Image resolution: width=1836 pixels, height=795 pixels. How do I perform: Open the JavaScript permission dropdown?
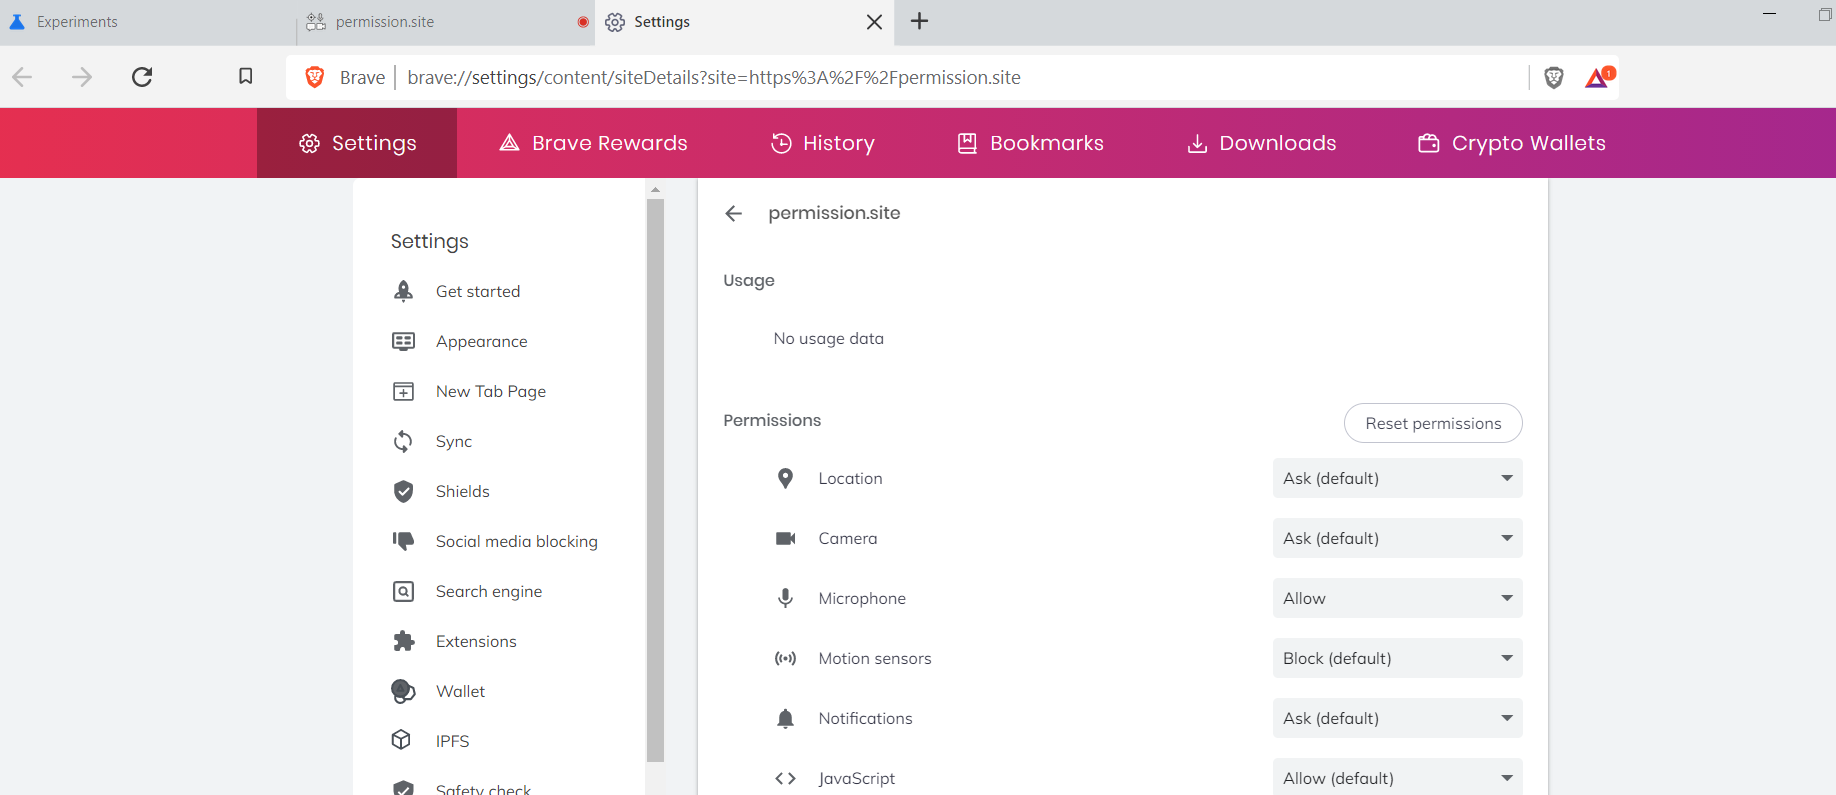point(1397,777)
